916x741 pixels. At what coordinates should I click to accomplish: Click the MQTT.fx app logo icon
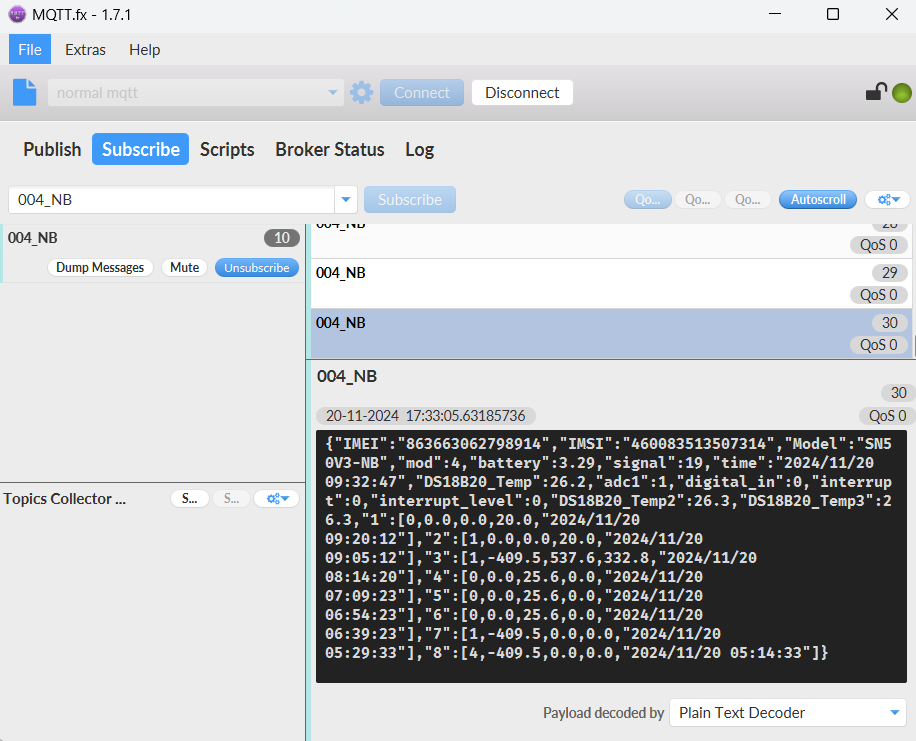tap(17, 14)
